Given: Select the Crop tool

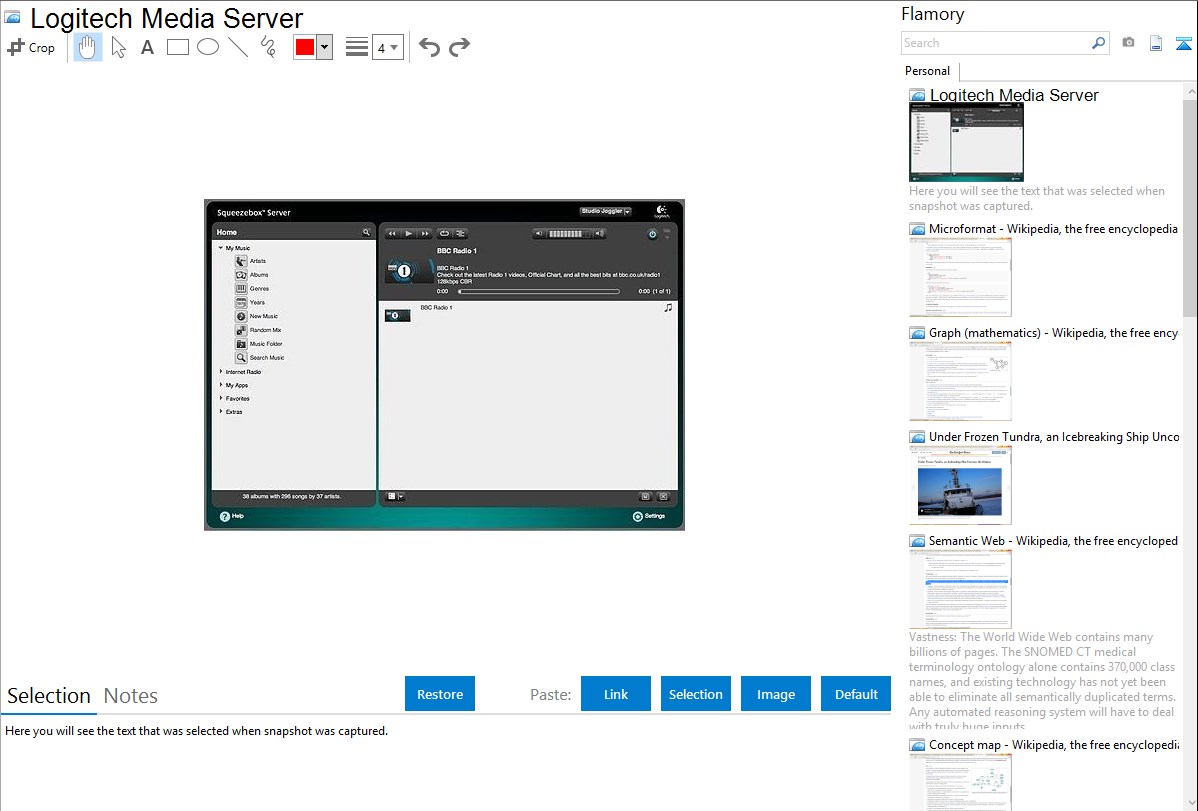Looking at the screenshot, I should [31, 47].
